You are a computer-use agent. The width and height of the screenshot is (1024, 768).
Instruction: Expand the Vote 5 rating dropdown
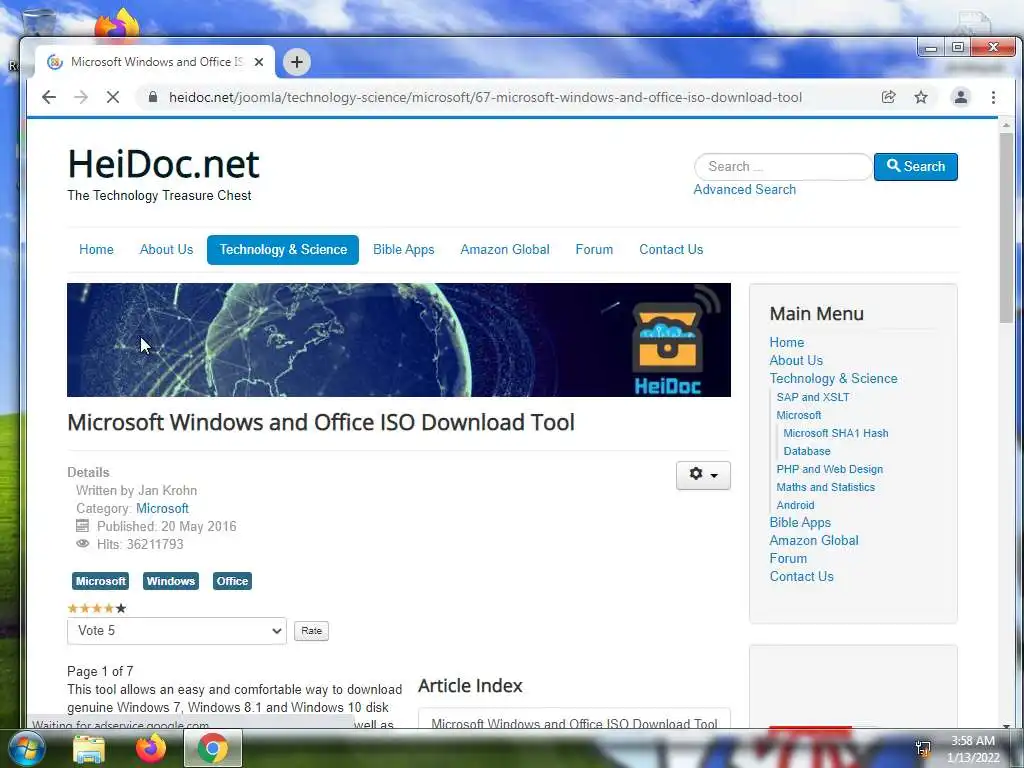pyautogui.click(x=177, y=631)
